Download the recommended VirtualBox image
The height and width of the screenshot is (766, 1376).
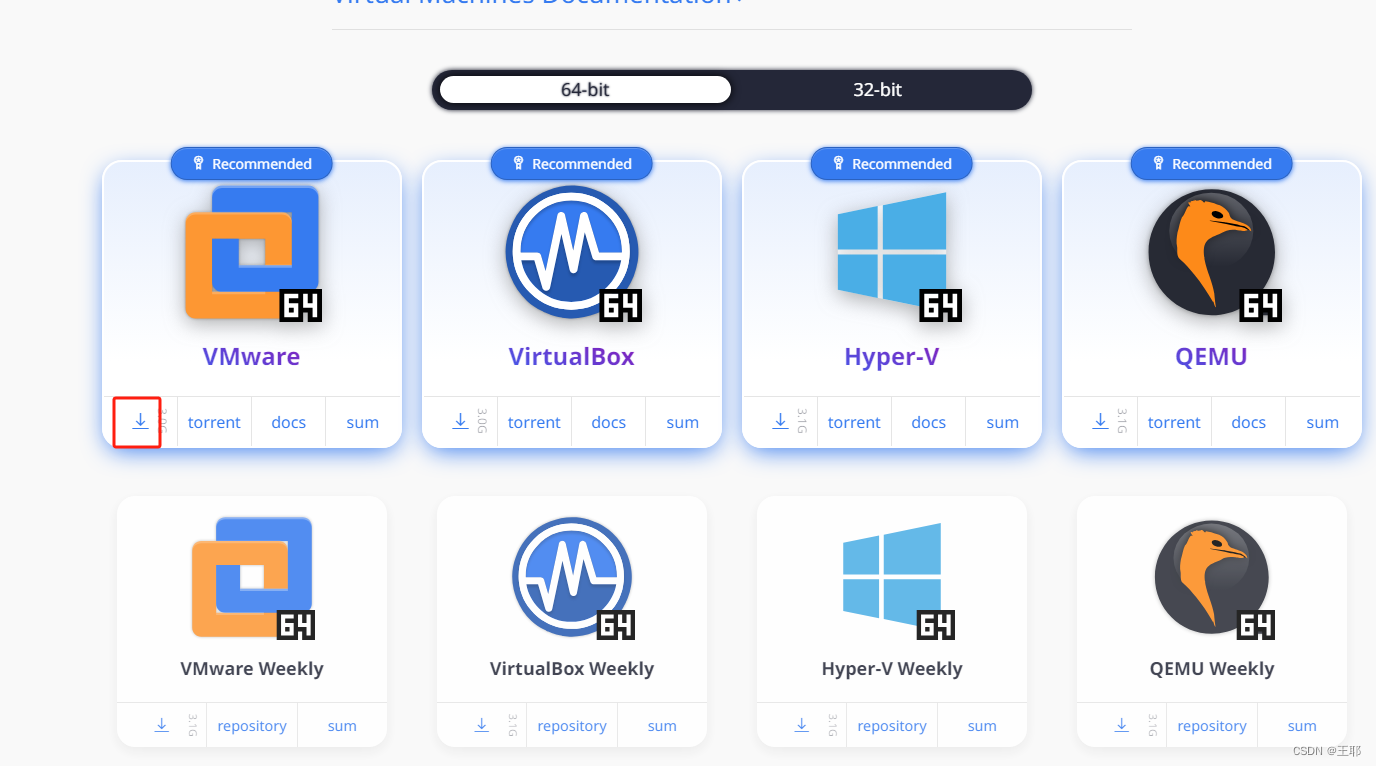tap(461, 421)
